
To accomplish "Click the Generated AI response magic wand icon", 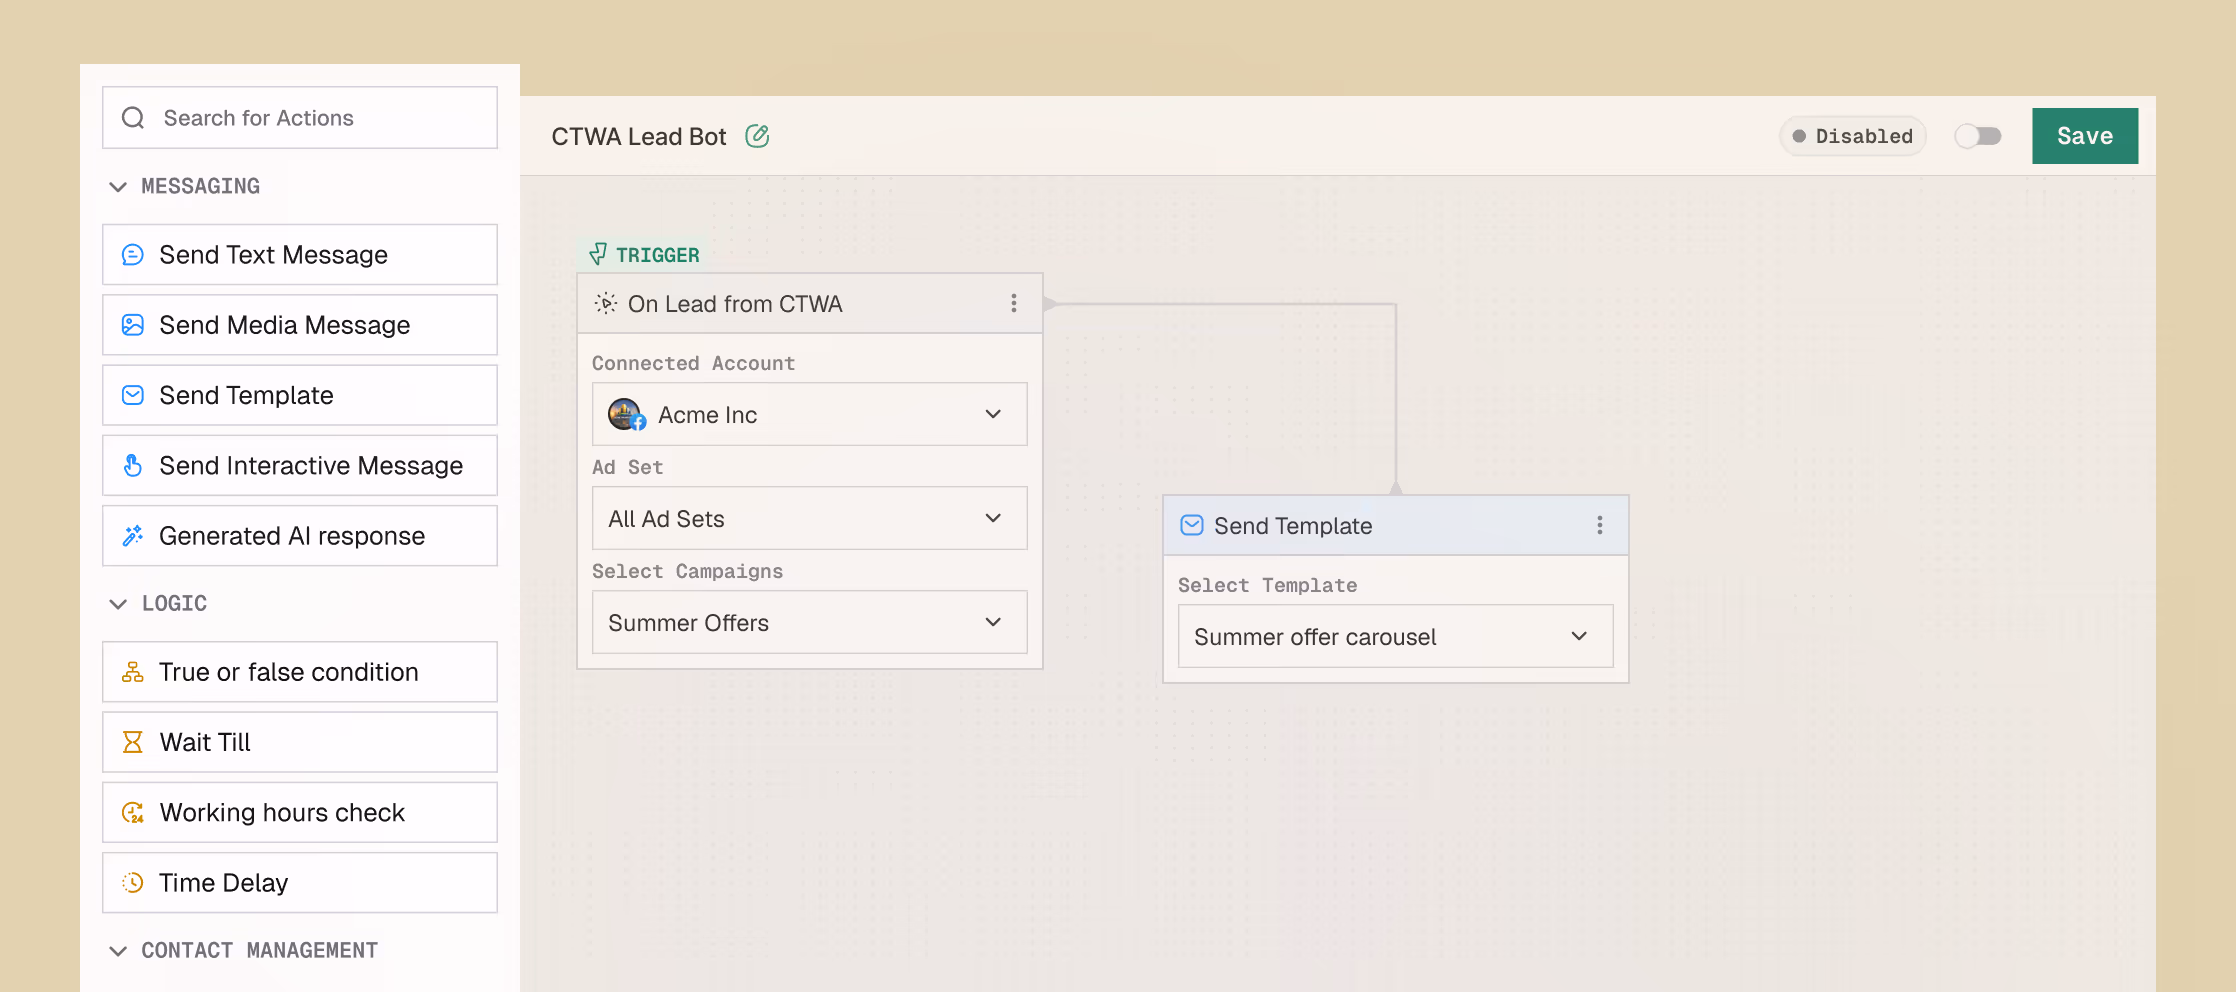I will click(133, 536).
